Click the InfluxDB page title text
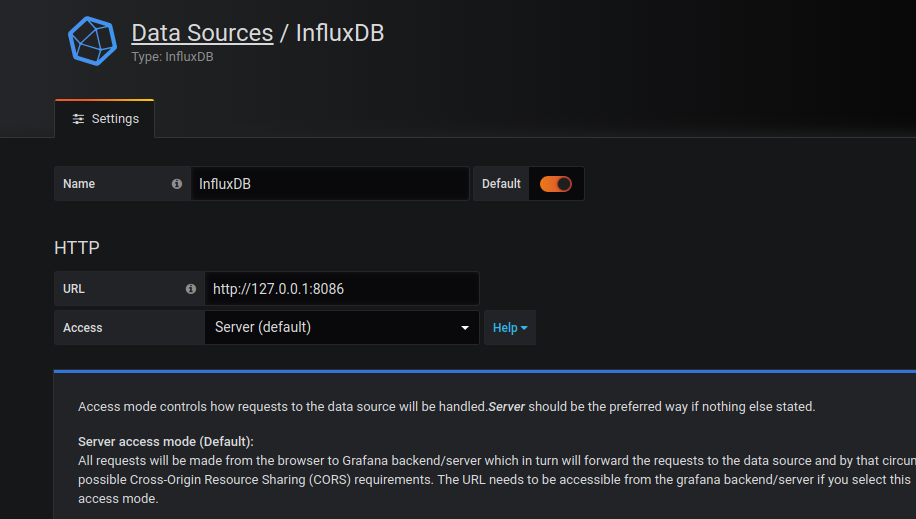The image size is (916, 519). pos(340,33)
